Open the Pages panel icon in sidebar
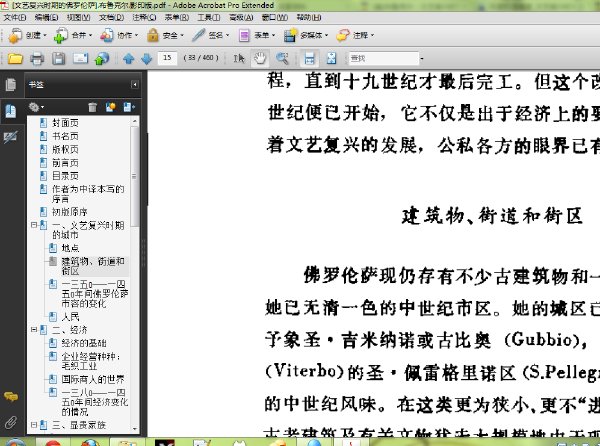The width and height of the screenshot is (600, 446). [x=11, y=85]
